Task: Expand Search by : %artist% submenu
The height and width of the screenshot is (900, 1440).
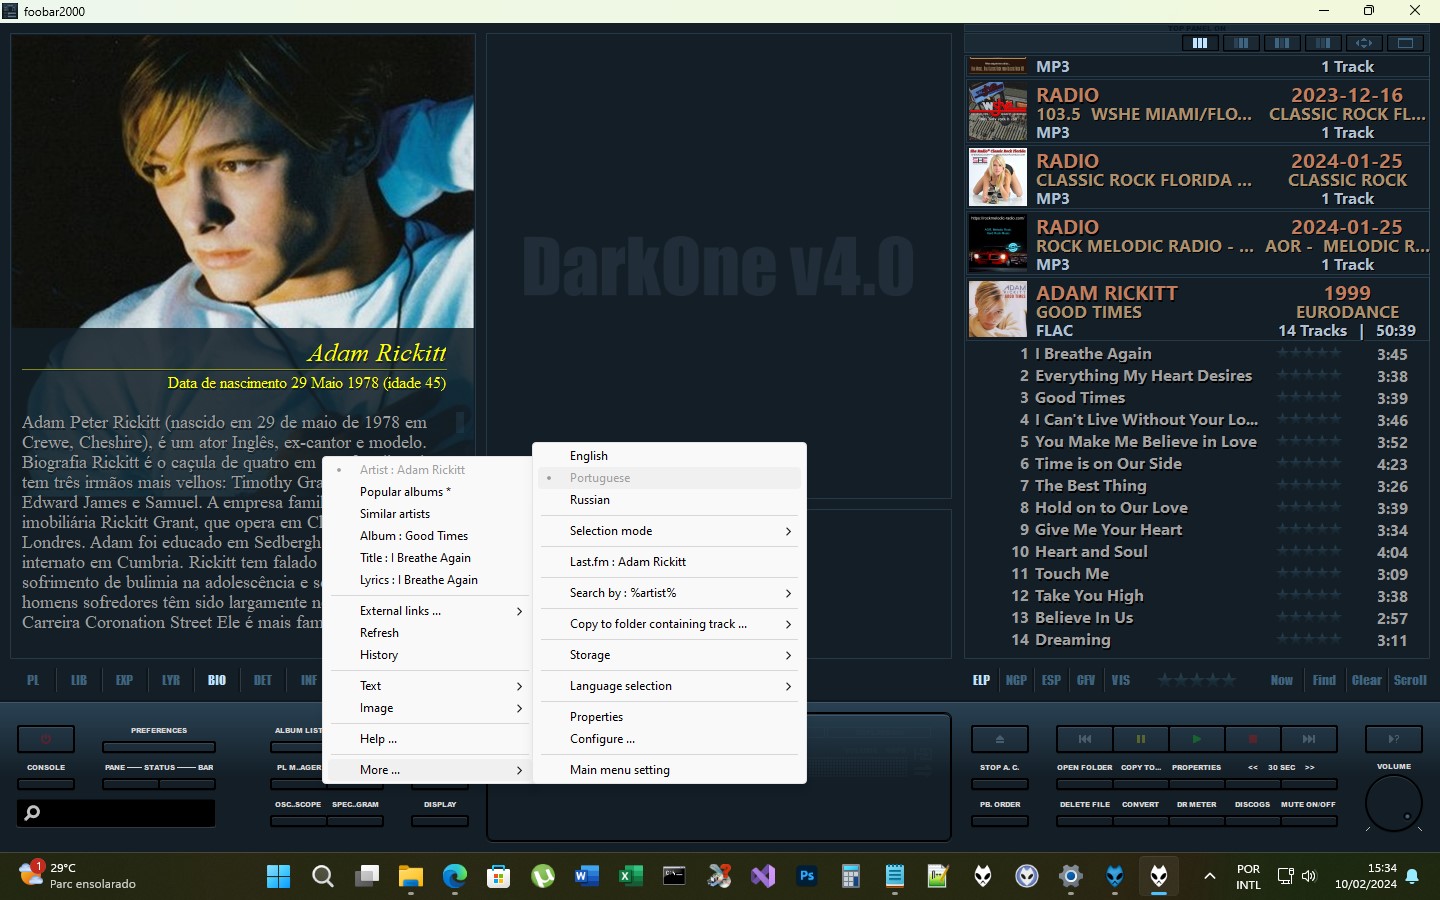Action: pyautogui.click(x=669, y=593)
